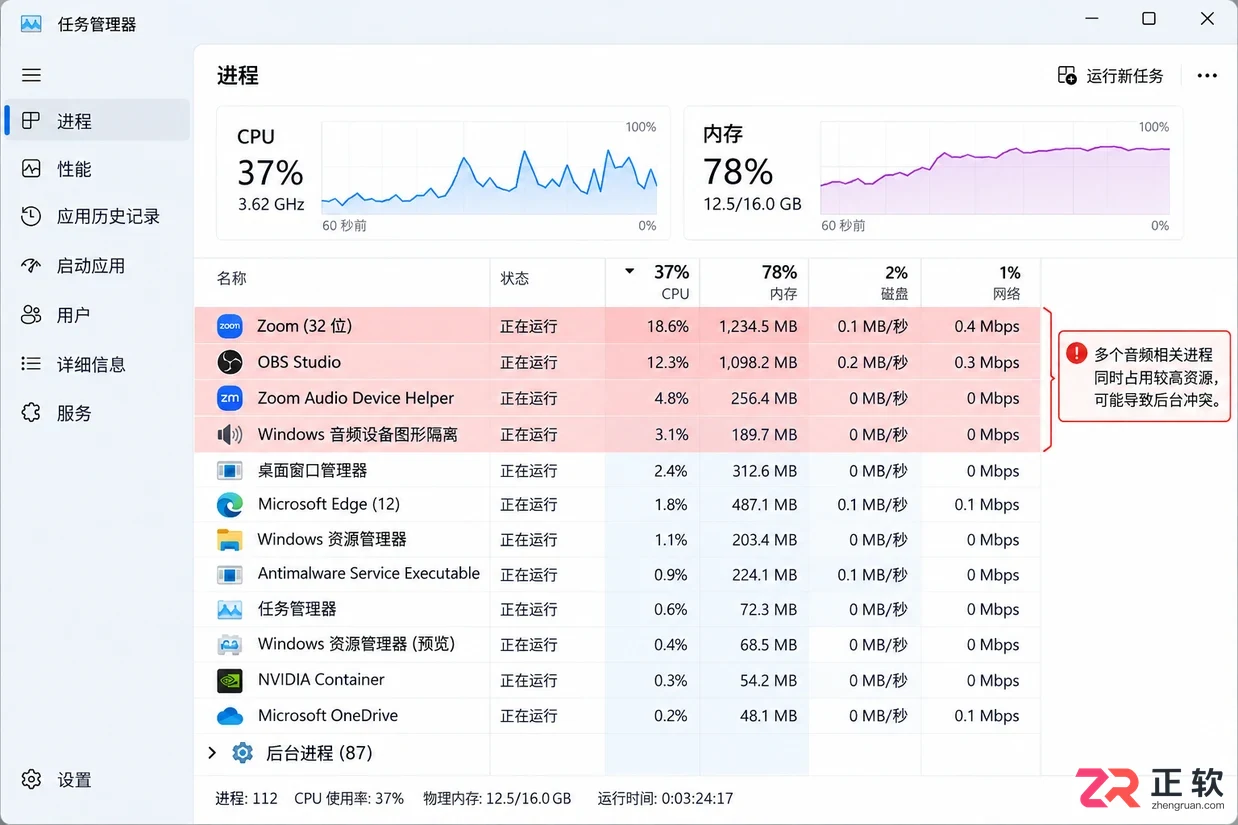
Task: Click the 进程 sidebar icon
Action: 31,121
